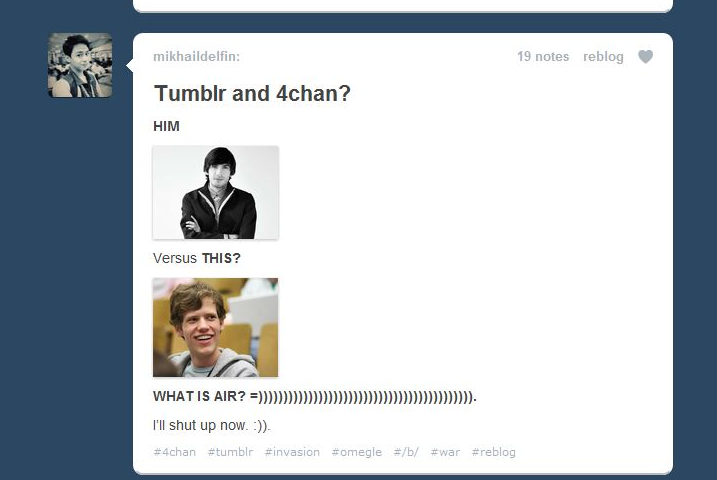This screenshot has width=717, height=480.
Task: Click the speech-bubble pointer beside avatar
Action: tap(129, 66)
